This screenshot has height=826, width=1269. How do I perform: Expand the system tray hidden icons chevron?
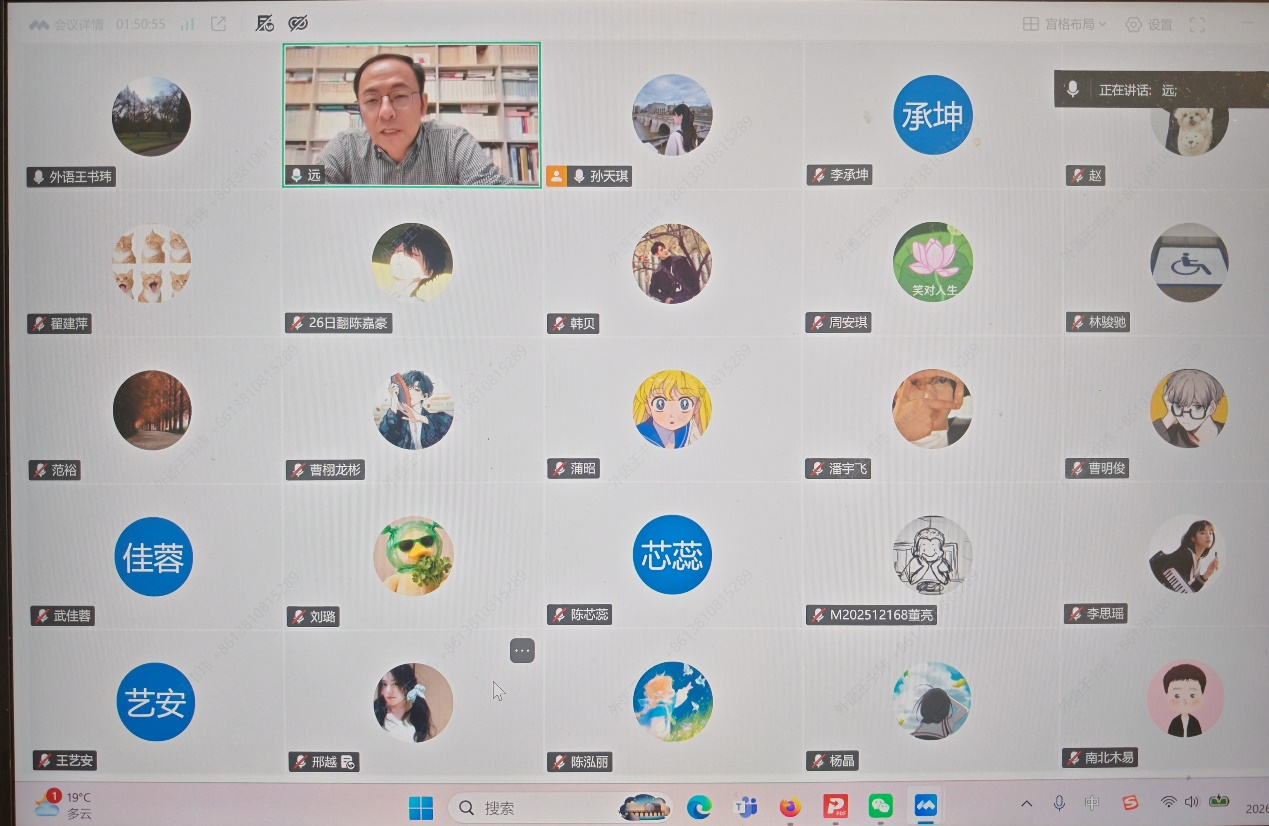coord(1026,804)
